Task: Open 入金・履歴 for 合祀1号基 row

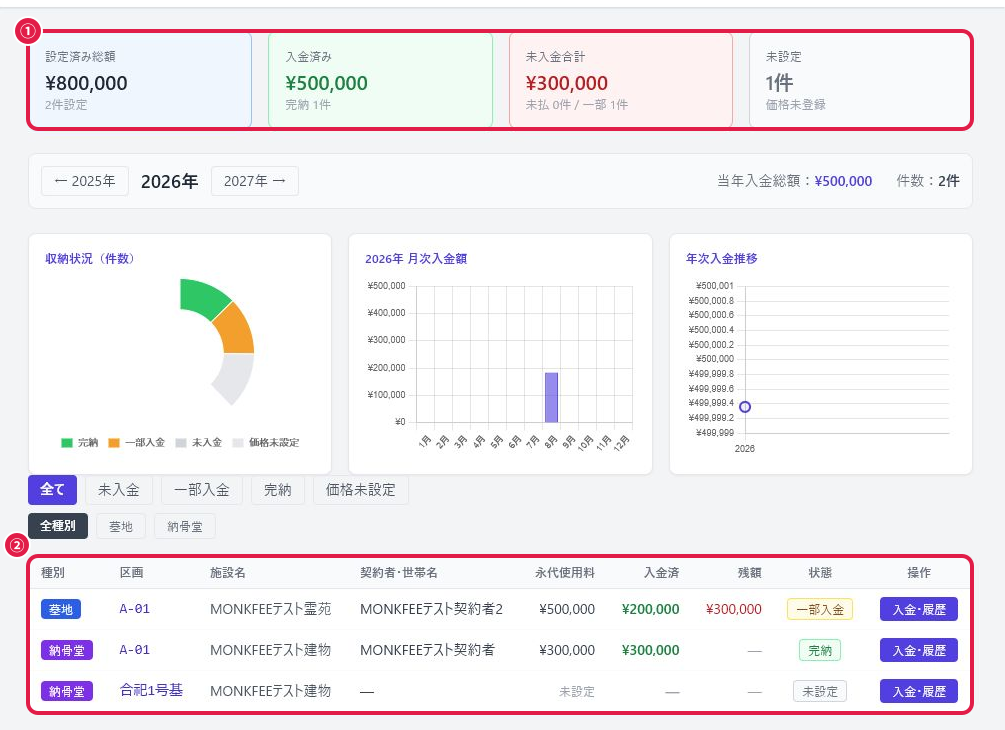Action: pos(918,691)
